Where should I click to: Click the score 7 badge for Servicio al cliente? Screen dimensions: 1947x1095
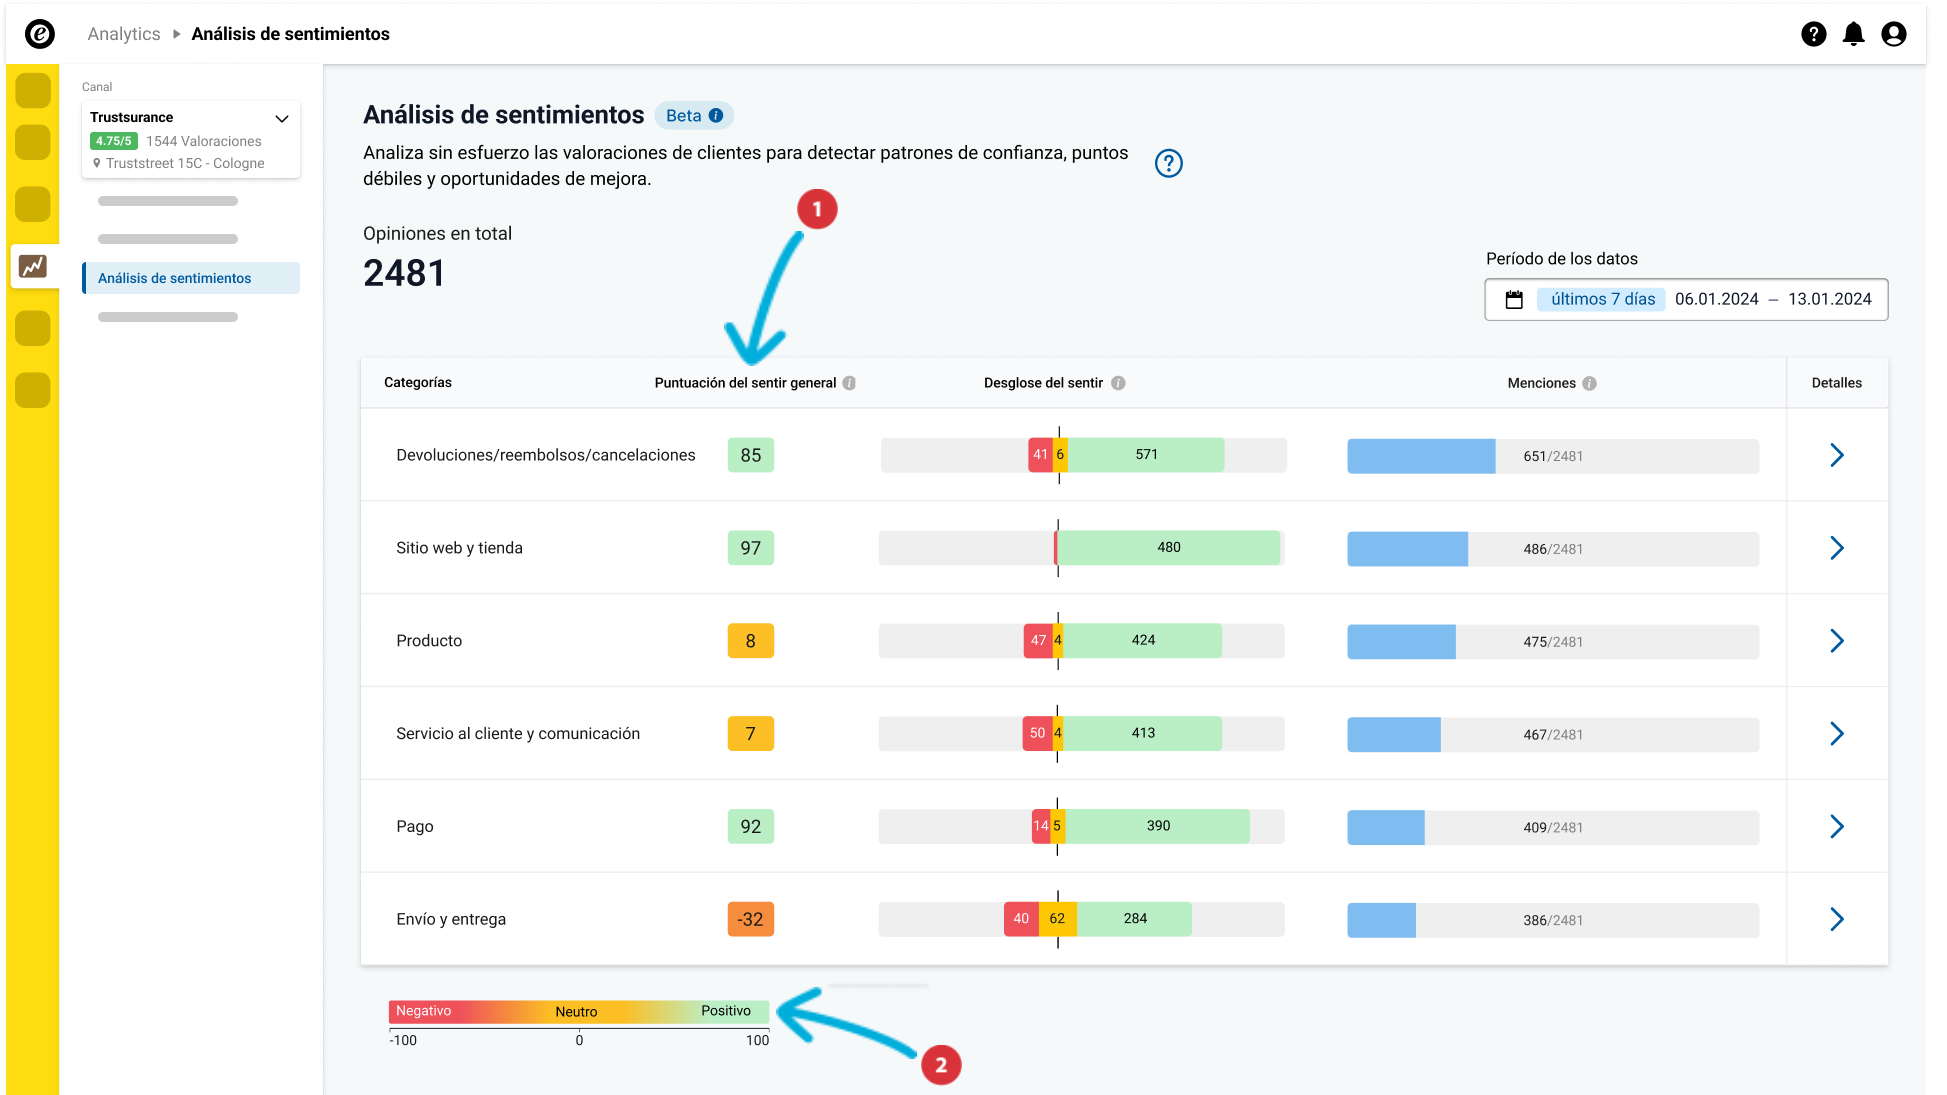coord(750,734)
